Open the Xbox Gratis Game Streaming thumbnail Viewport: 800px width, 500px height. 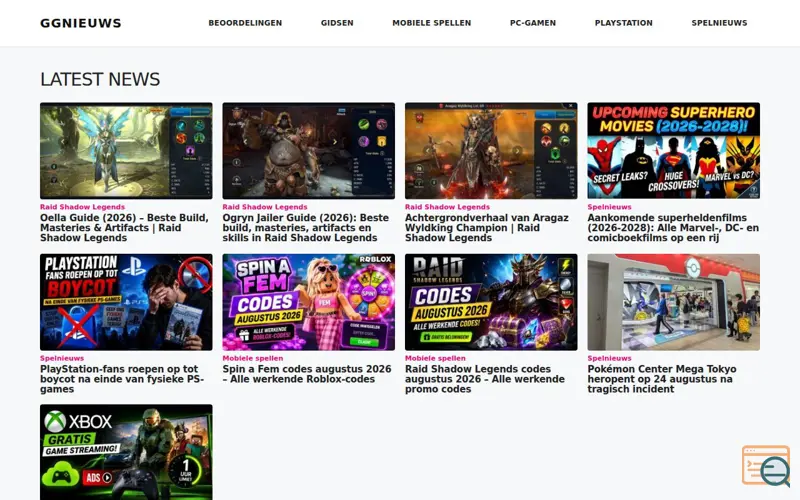(x=126, y=452)
